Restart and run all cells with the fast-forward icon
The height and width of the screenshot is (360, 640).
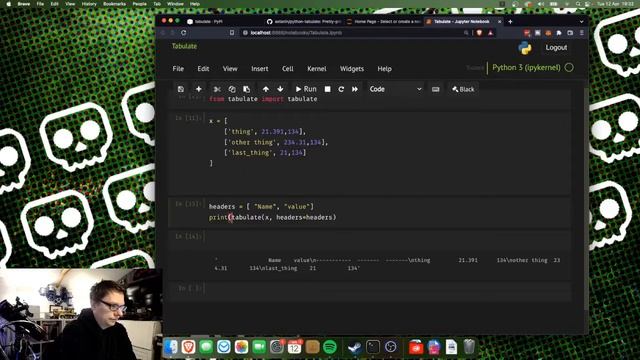tap(355, 89)
